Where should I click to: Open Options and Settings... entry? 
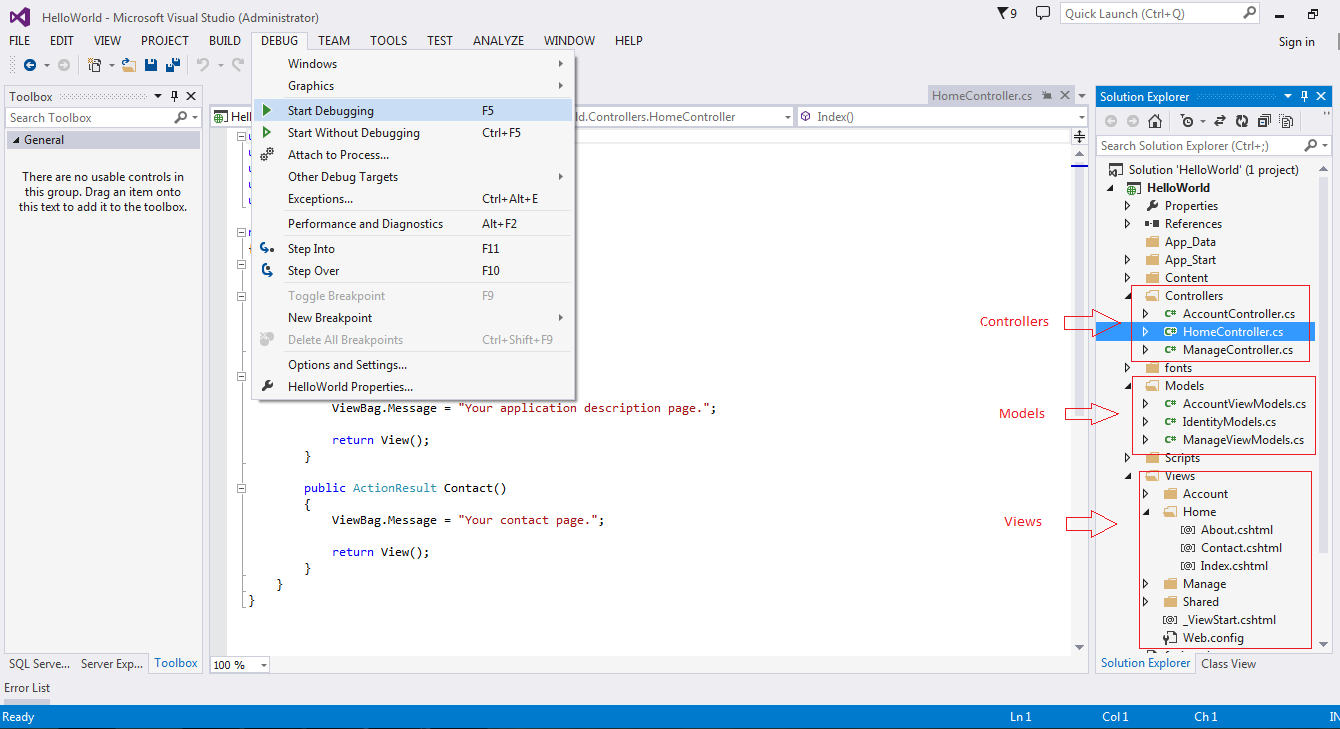(x=414, y=365)
